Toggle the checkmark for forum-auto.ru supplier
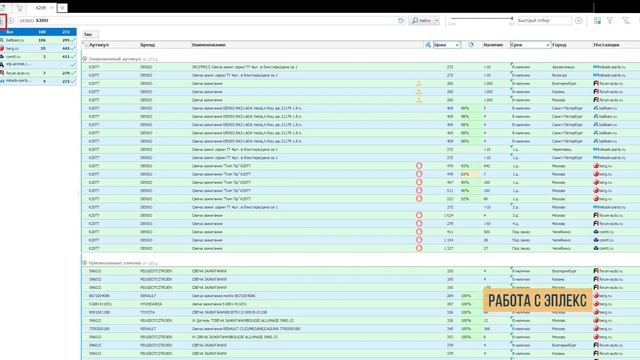The width and height of the screenshot is (640, 360). tap(73, 73)
